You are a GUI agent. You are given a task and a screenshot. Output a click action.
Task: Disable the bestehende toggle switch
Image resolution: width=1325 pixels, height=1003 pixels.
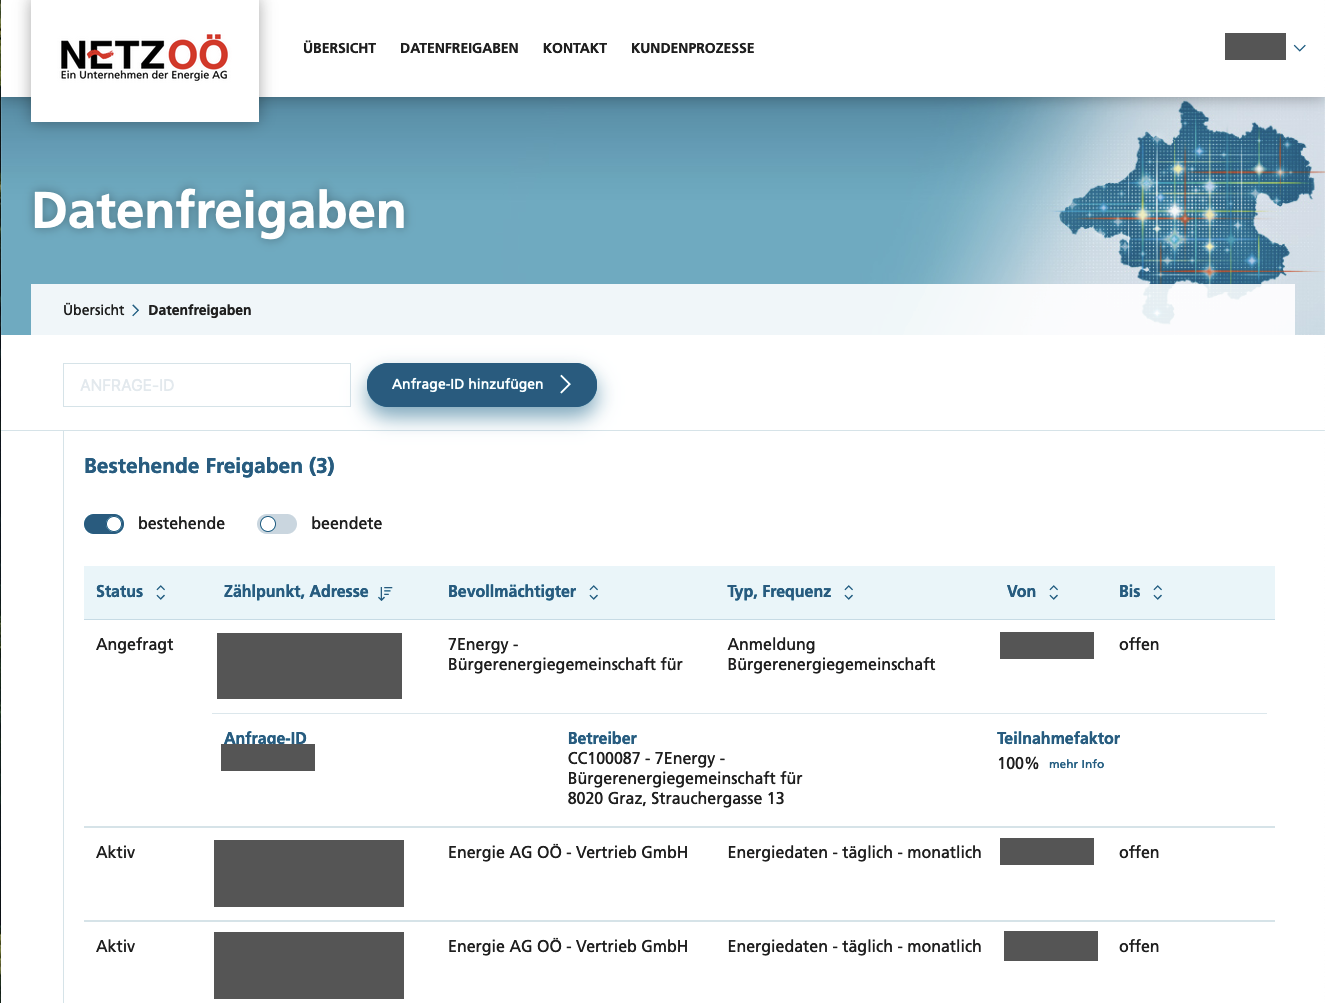pyautogui.click(x=104, y=524)
